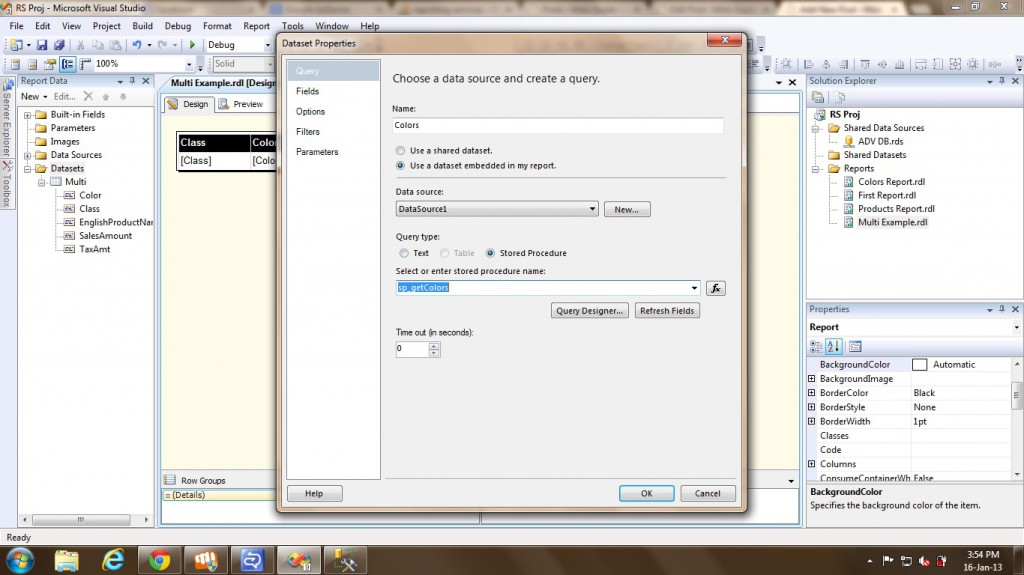The image size is (1024, 575).
Task: Switch to the Fields page
Action: 307,91
